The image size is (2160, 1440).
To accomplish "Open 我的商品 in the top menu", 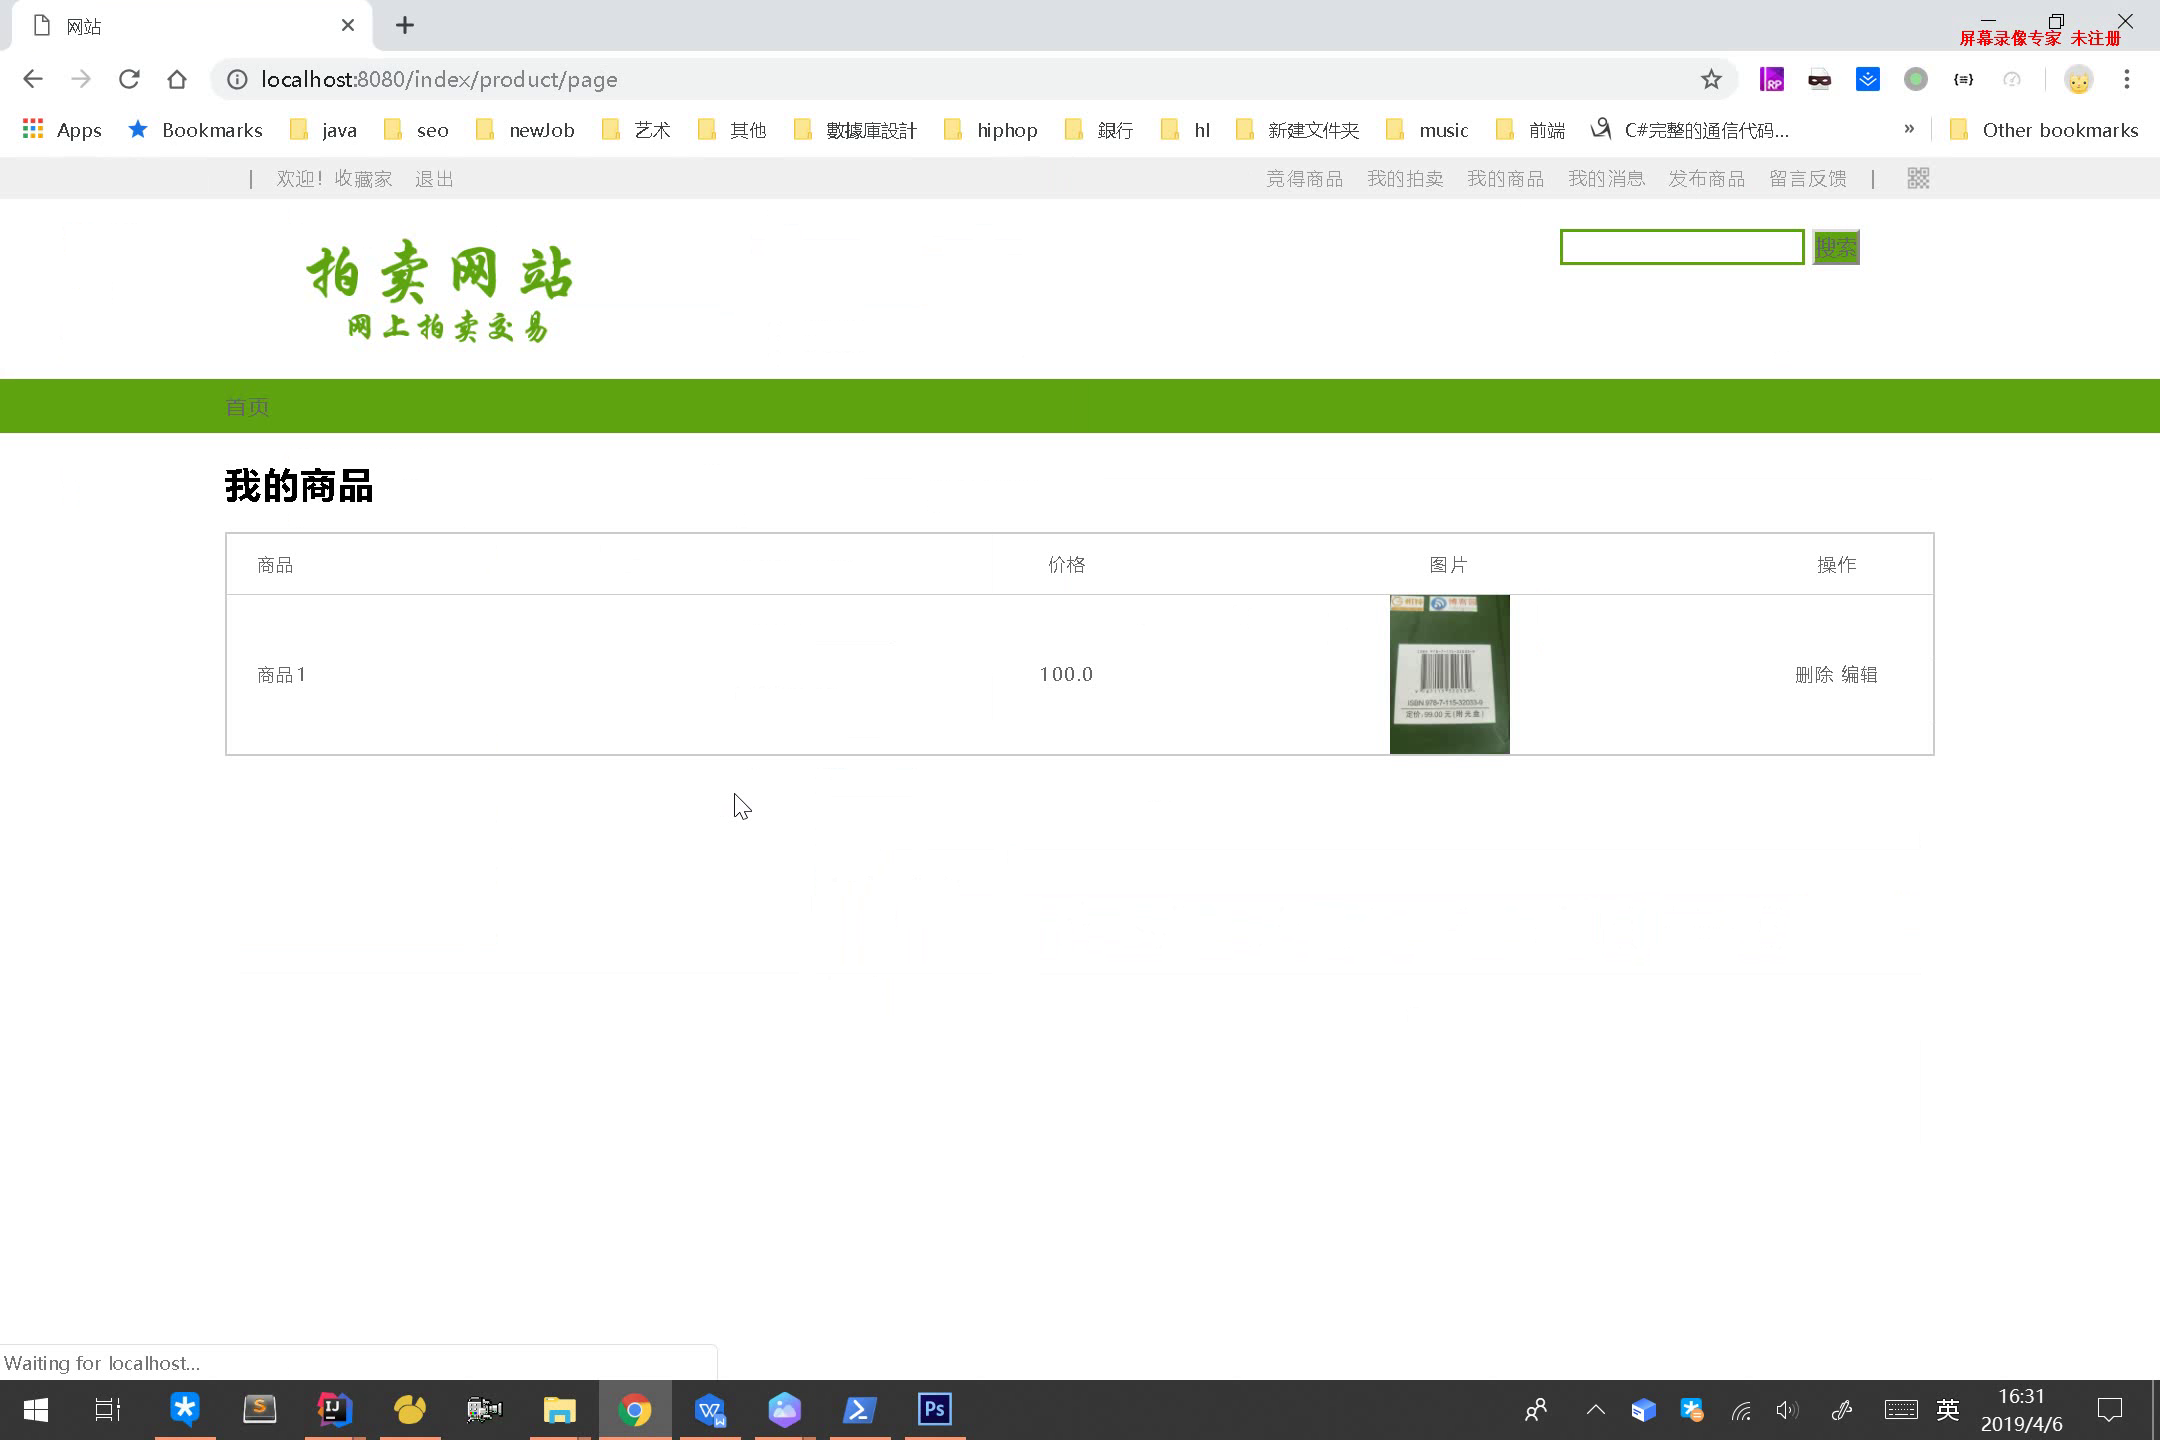I will pos(1505,179).
